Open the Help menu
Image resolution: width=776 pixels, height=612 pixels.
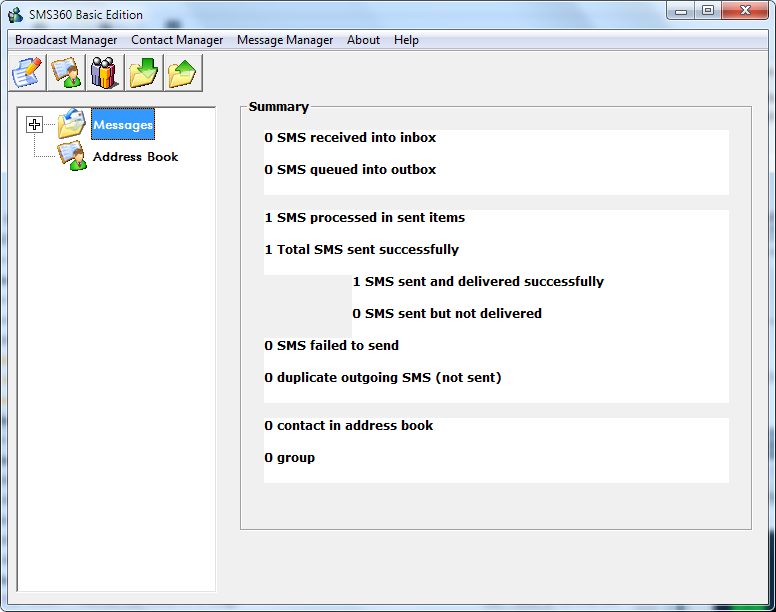pos(406,40)
